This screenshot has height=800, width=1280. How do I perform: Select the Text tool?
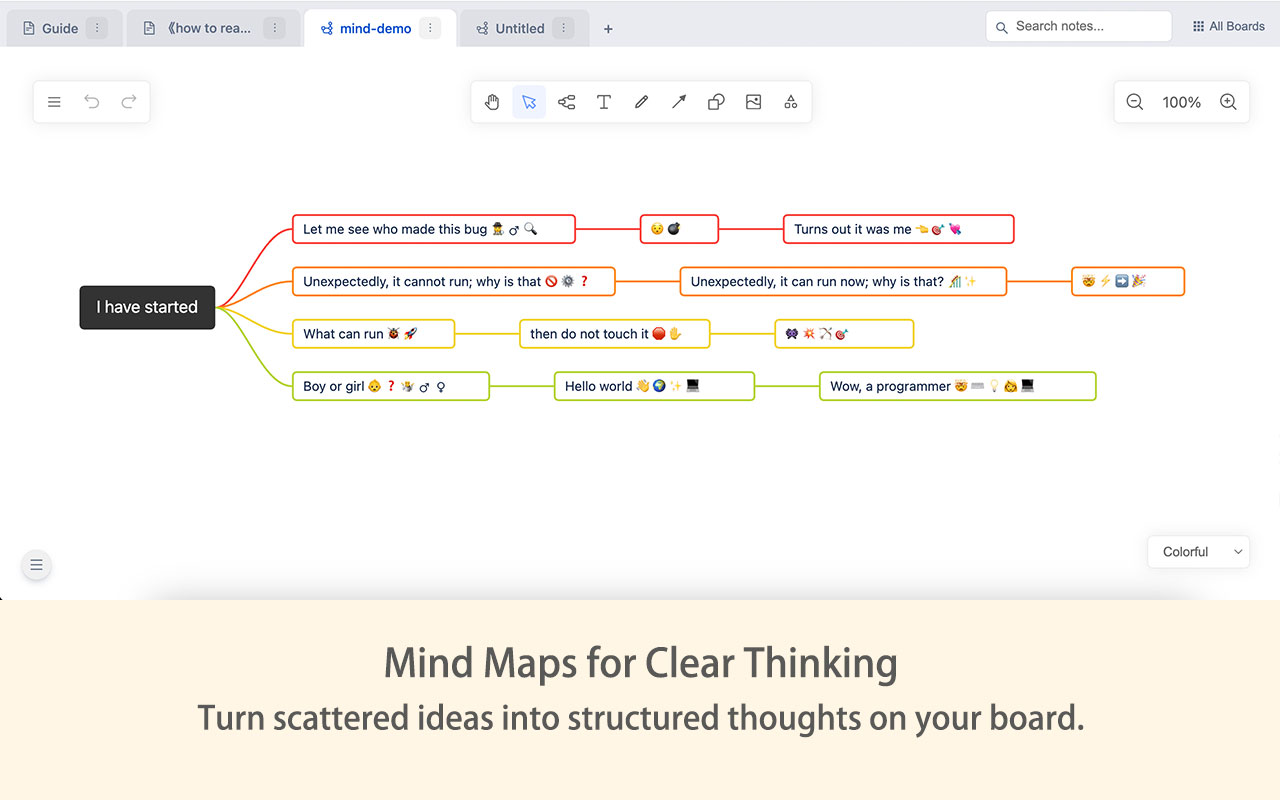604,102
